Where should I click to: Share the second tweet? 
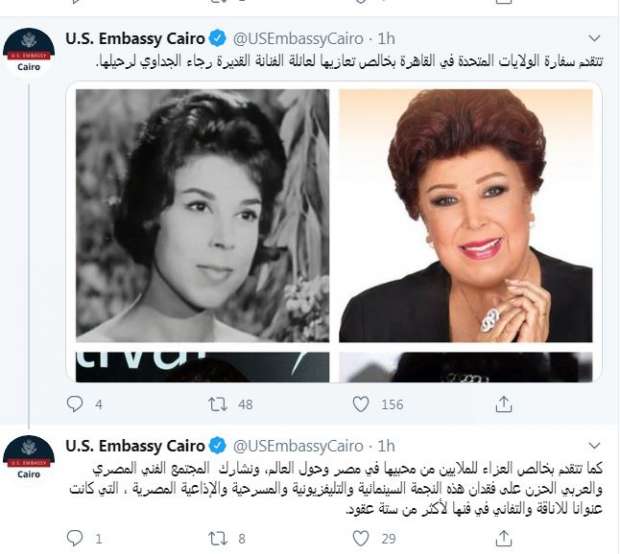(x=503, y=538)
